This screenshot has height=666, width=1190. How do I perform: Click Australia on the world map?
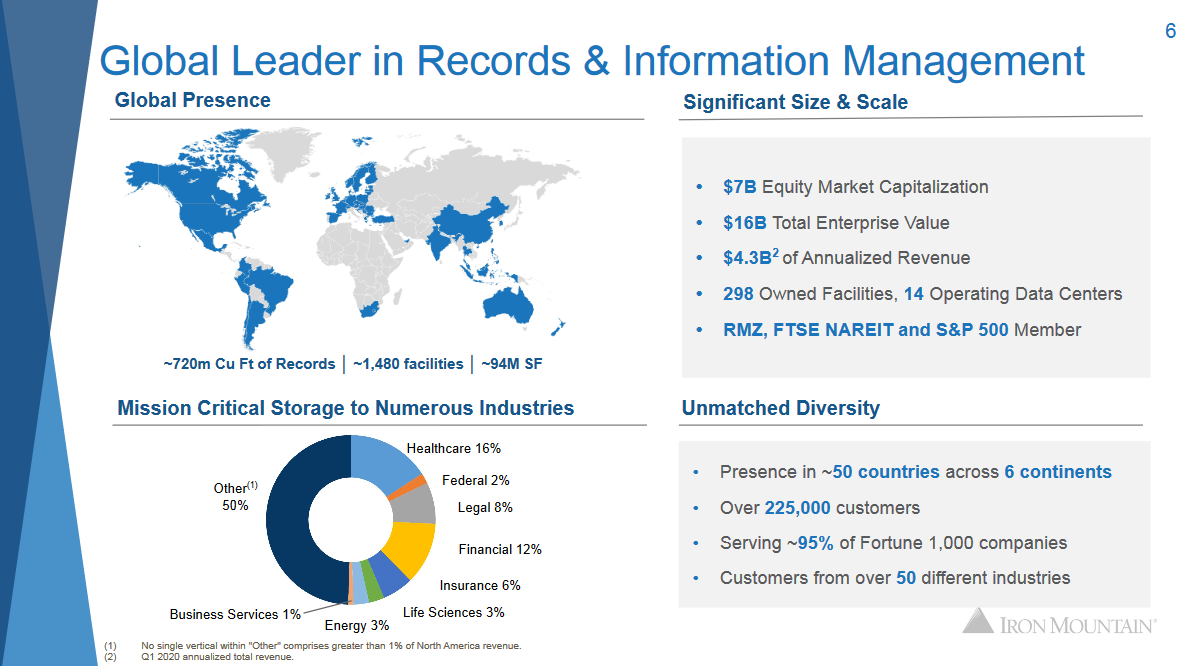click(x=508, y=305)
